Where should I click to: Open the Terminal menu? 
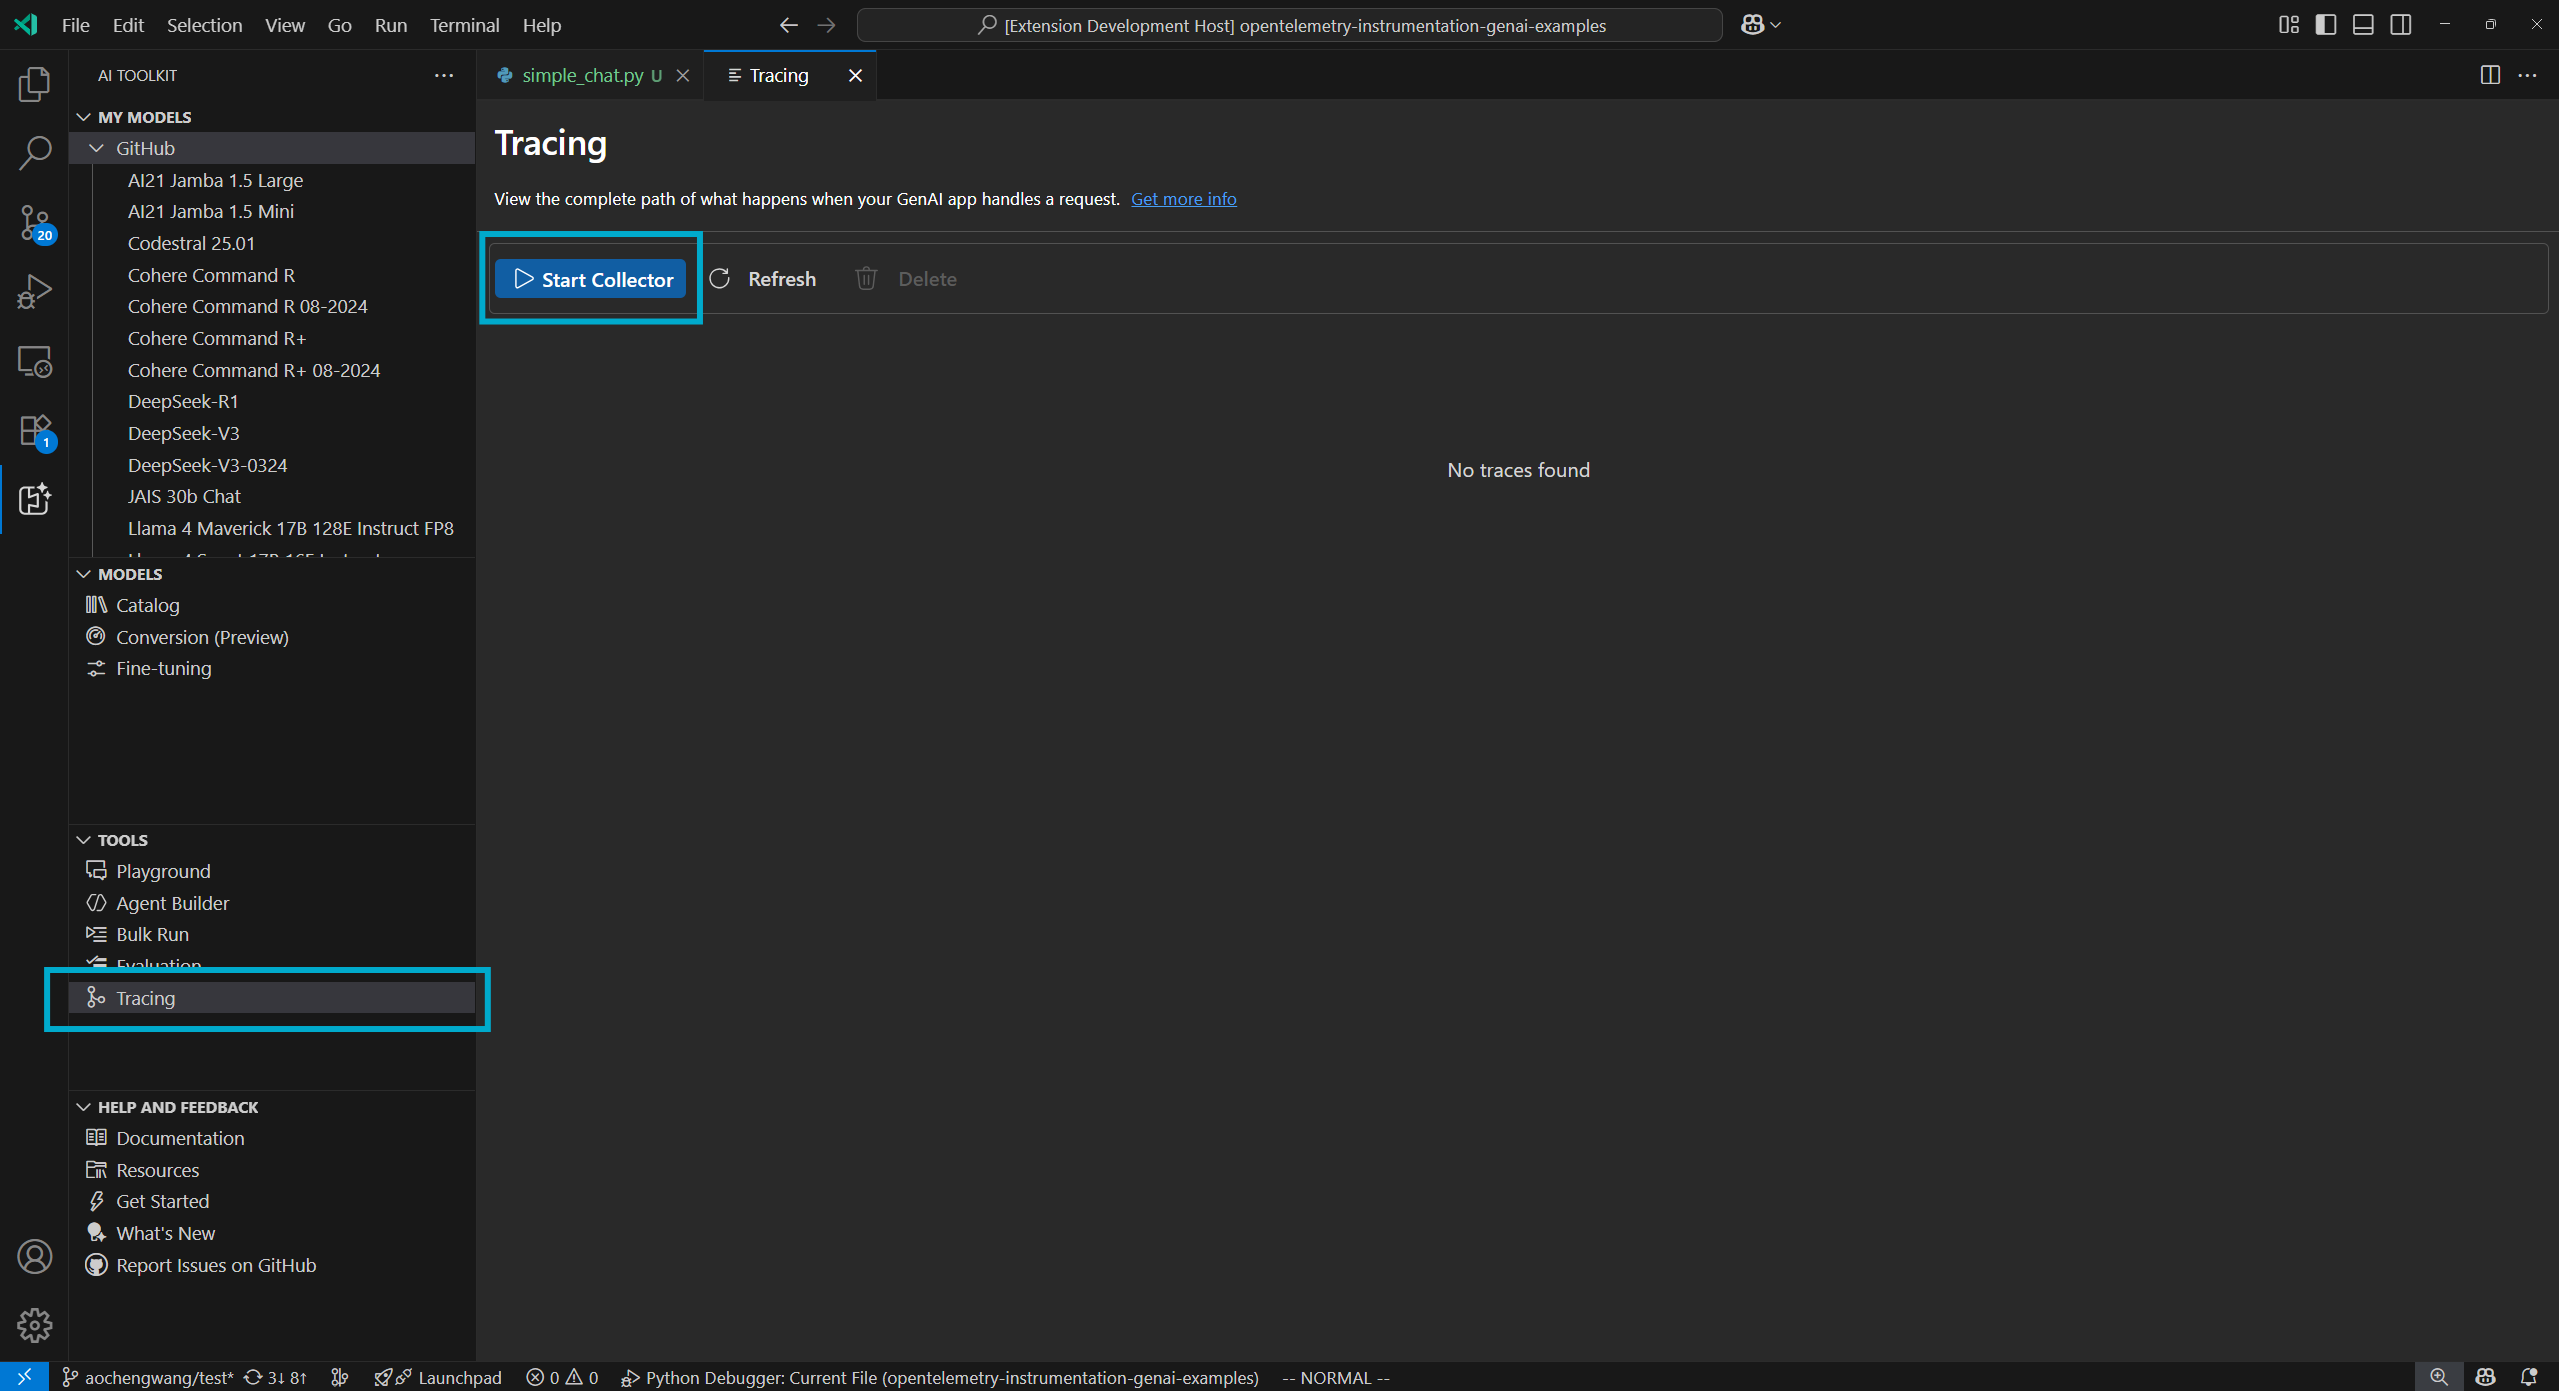(x=463, y=25)
